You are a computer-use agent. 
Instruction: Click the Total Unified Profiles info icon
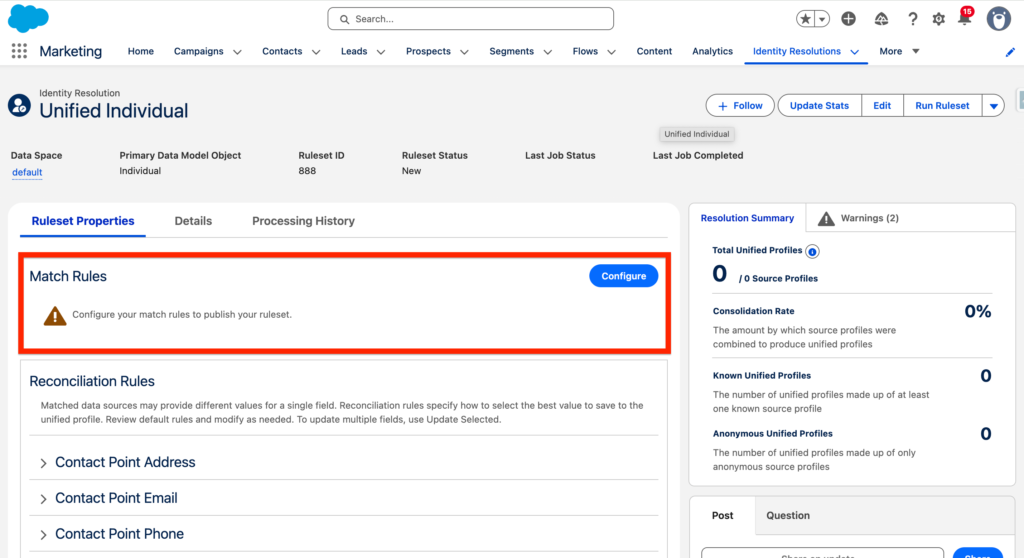(812, 251)
